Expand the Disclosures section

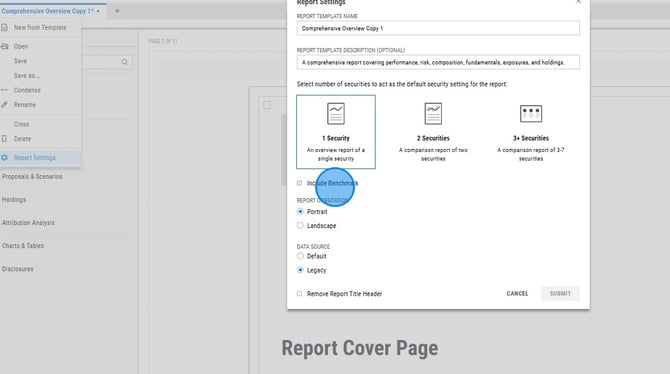[18, 269]
